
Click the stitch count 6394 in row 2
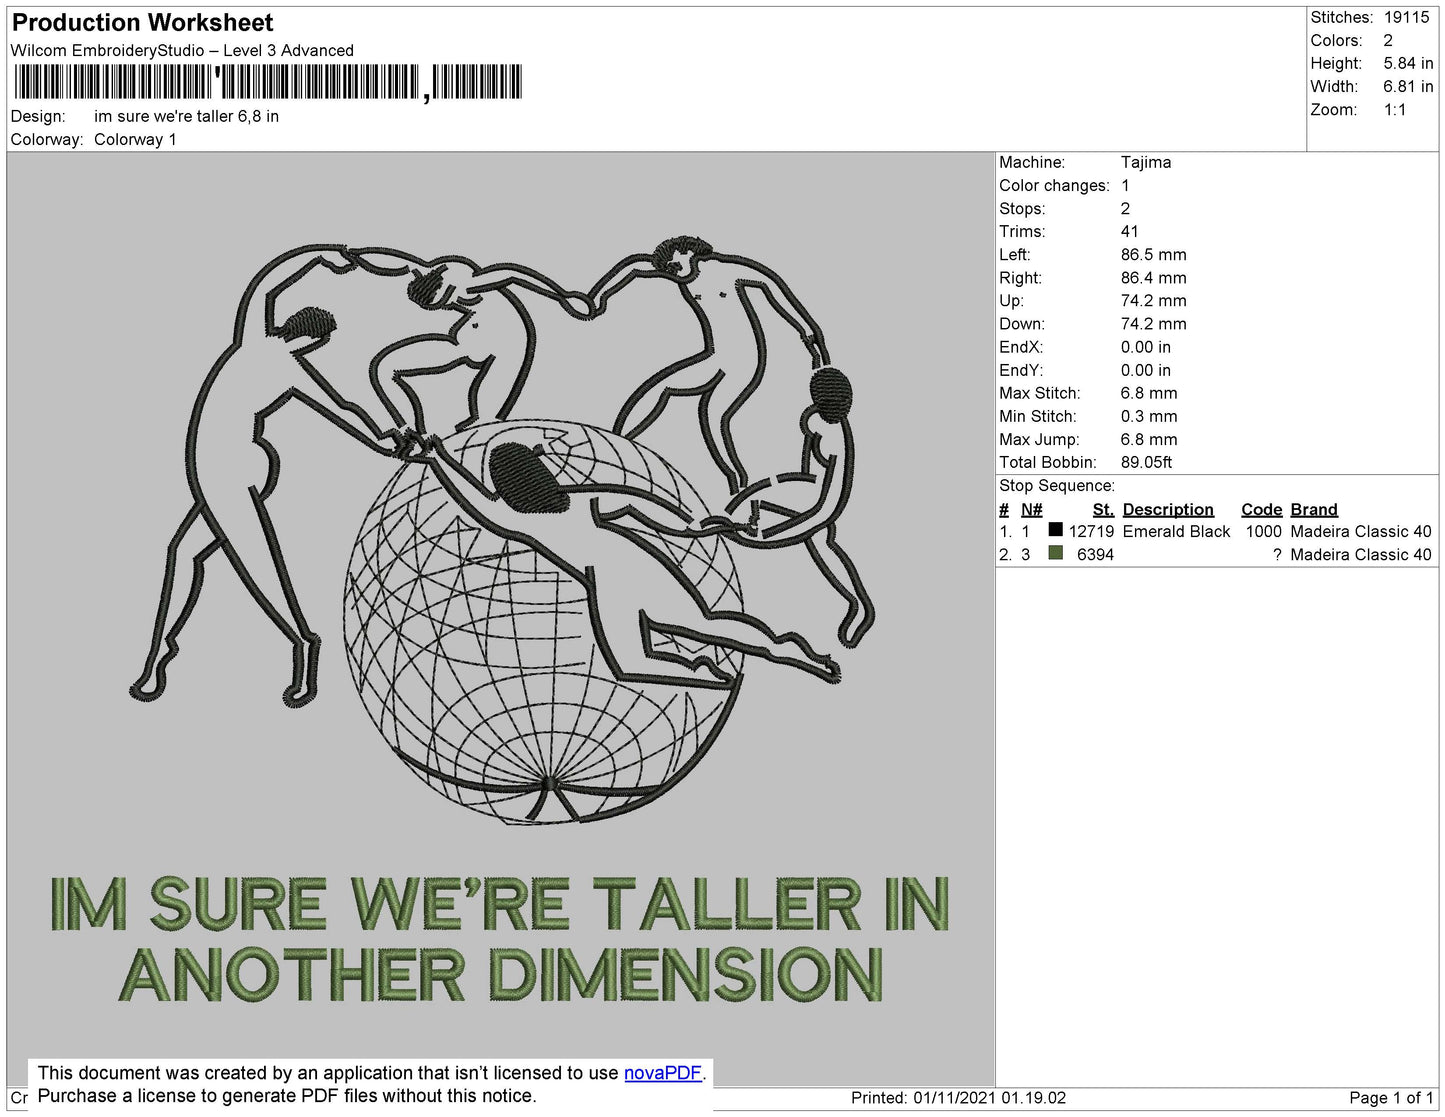1095,554
